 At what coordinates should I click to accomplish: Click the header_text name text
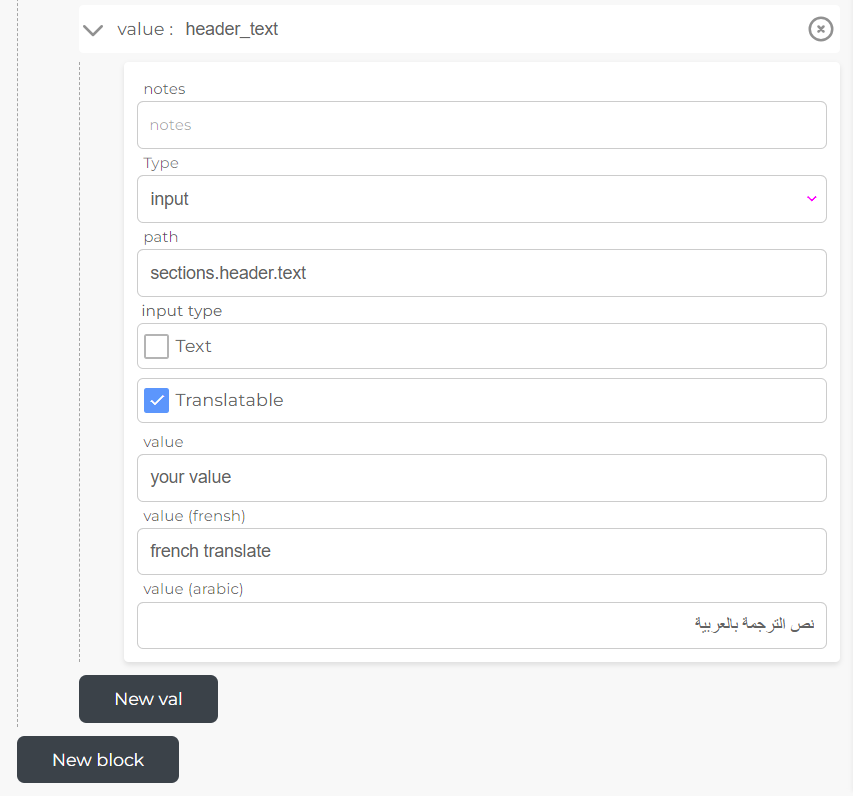coord(232,29)
